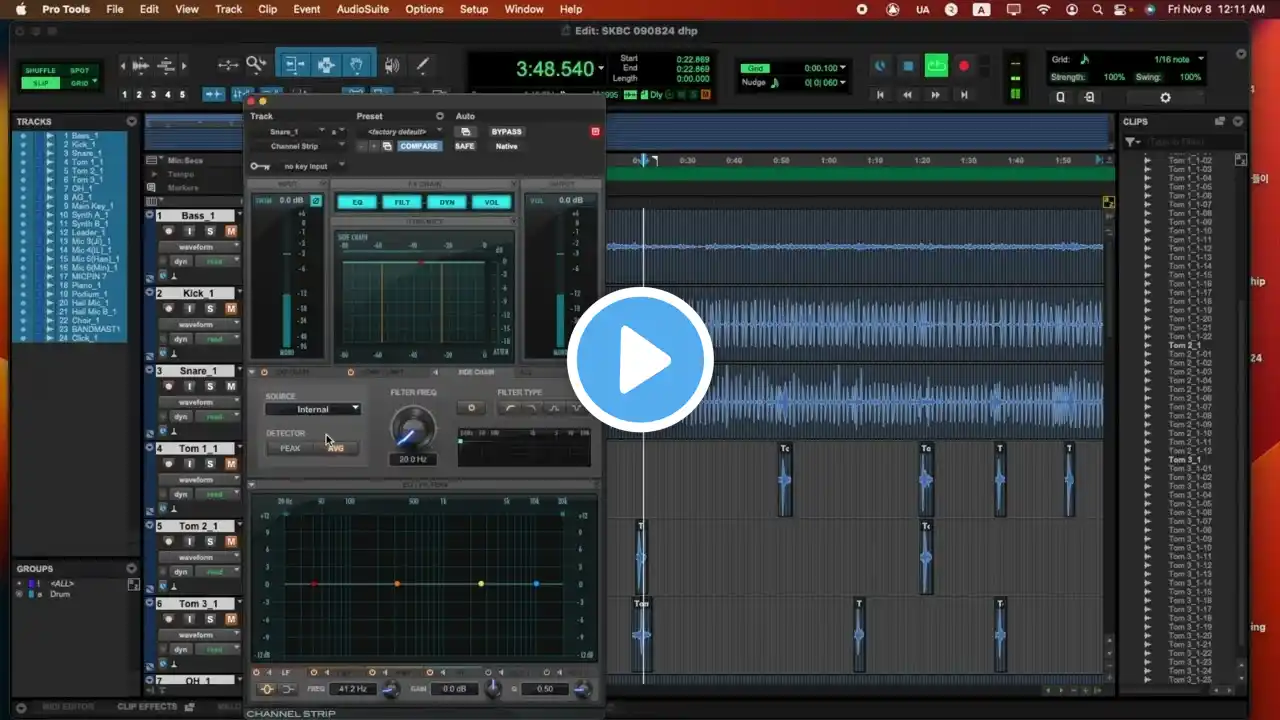The height and width of the screenshot is (720, 1280).
Task: Open the Event menu
Action: pos(307,9)
